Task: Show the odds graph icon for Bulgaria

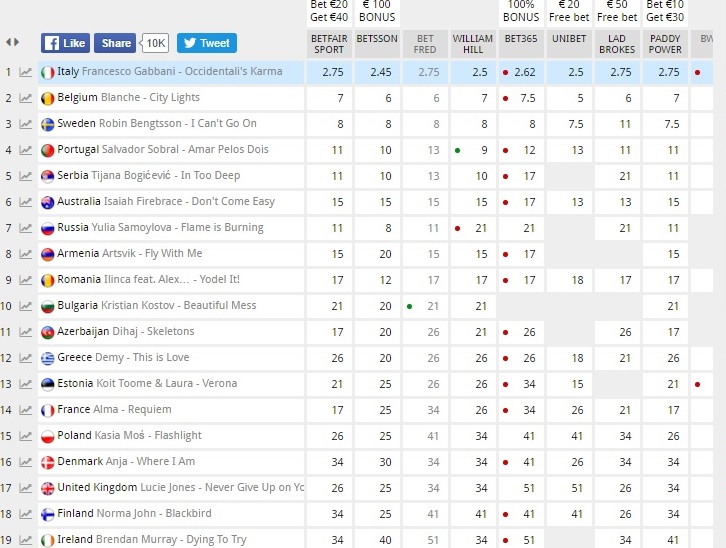Action: [x=26, y=306]
